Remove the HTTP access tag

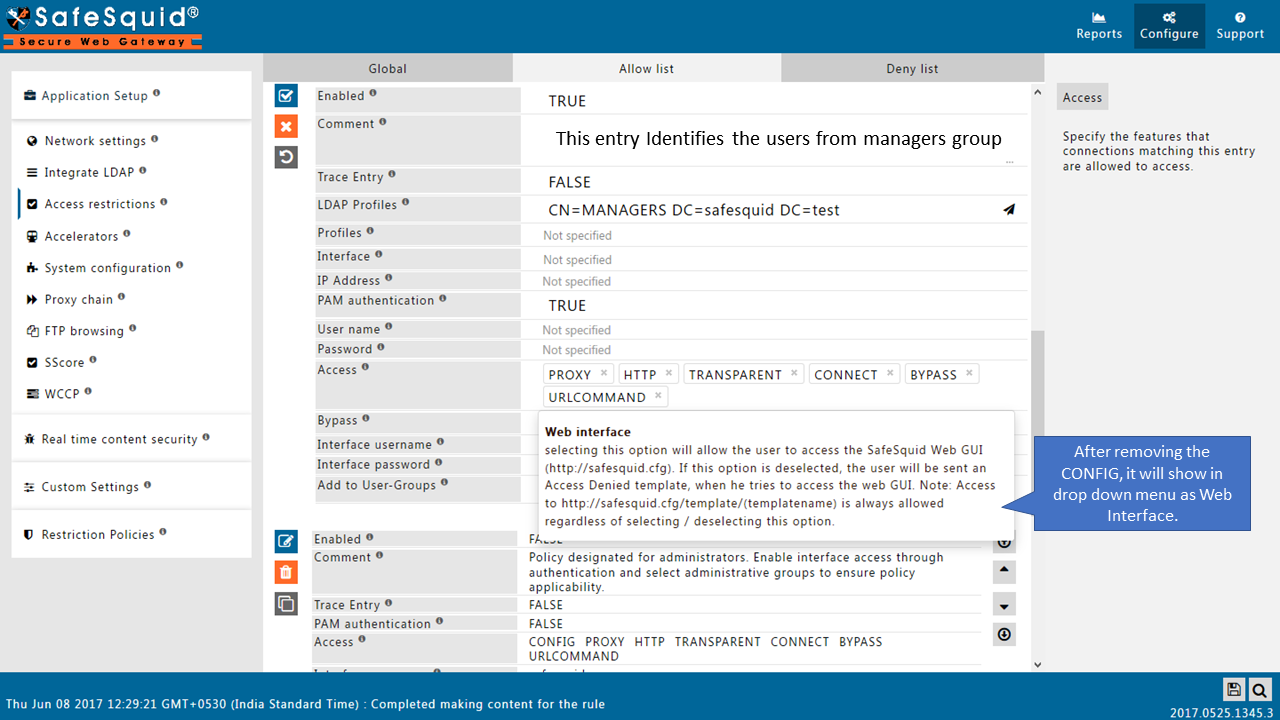pos(669,373)
